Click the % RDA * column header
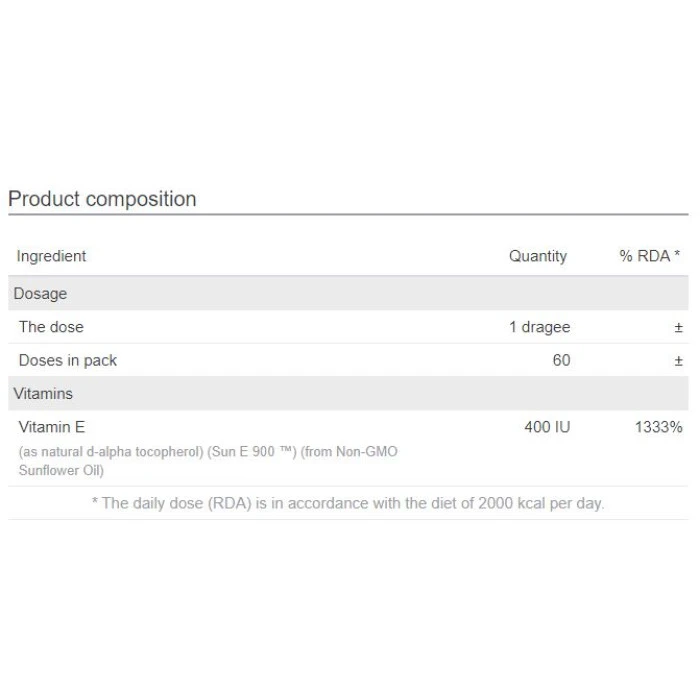The width and height of the screenshot is (700, 700). 649,256
